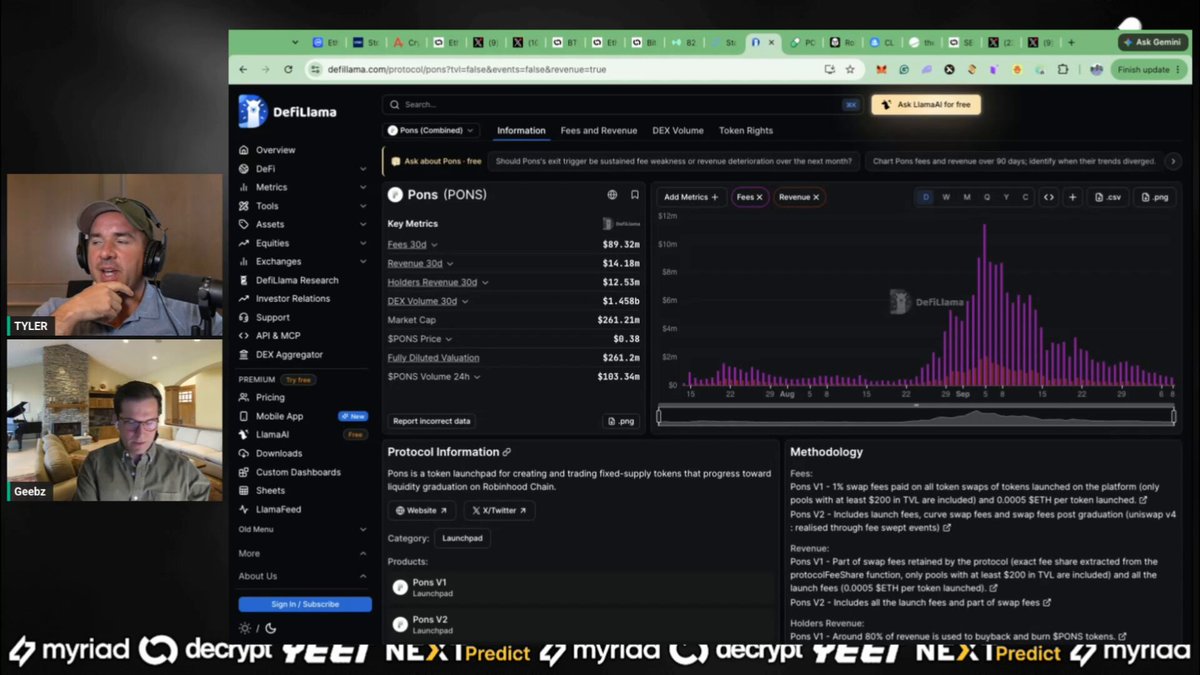Image resolution: width=1200 pixels, height=675 pixels.
Task: Open the browser Extensions puzzle icon
Action: pyautogui.click(x=1062, y=70)
